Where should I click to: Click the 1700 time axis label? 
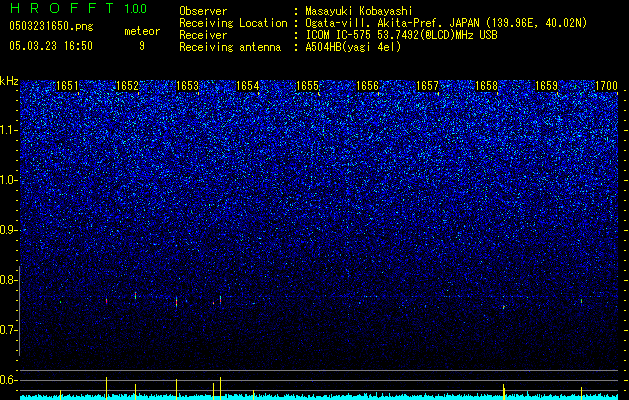606,86
